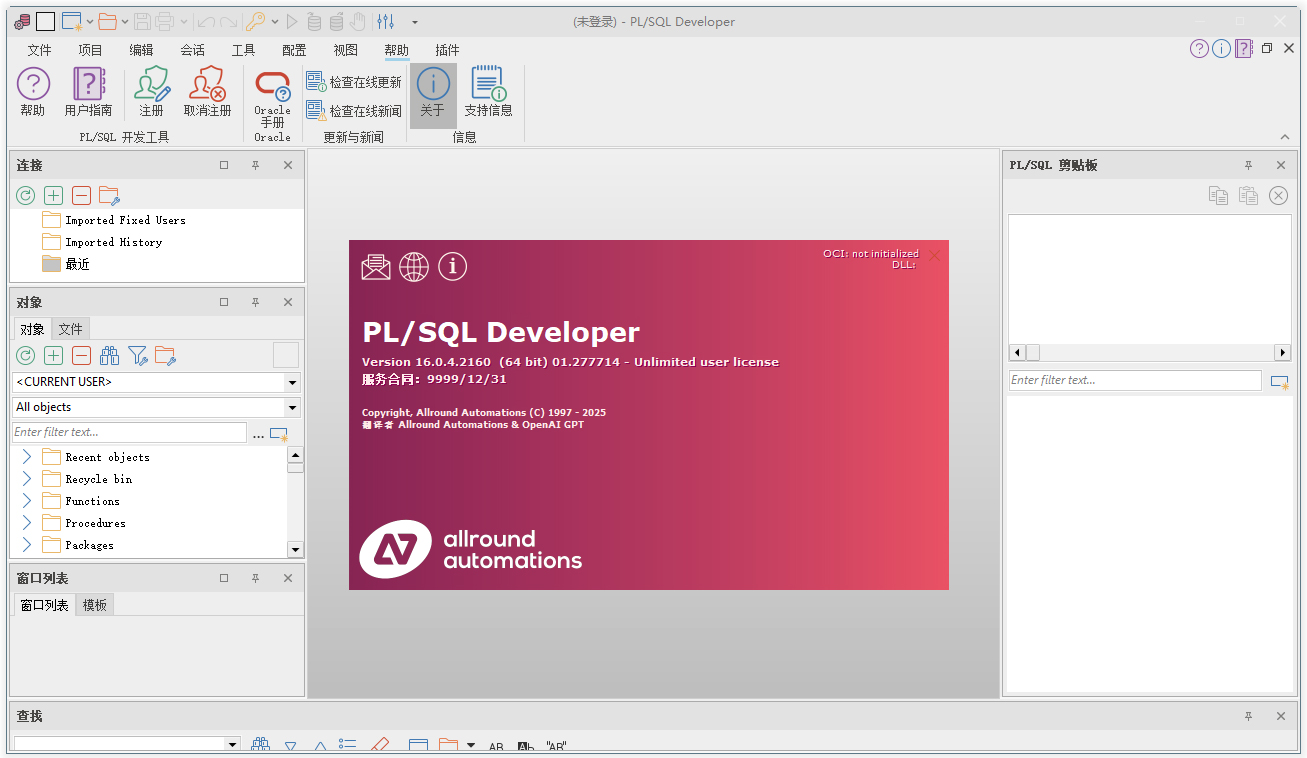Click the preferences sliders icon in toolbar
Image resolution: width=1307 pixels, height=758 pixels.
click(x=385, y=20)
